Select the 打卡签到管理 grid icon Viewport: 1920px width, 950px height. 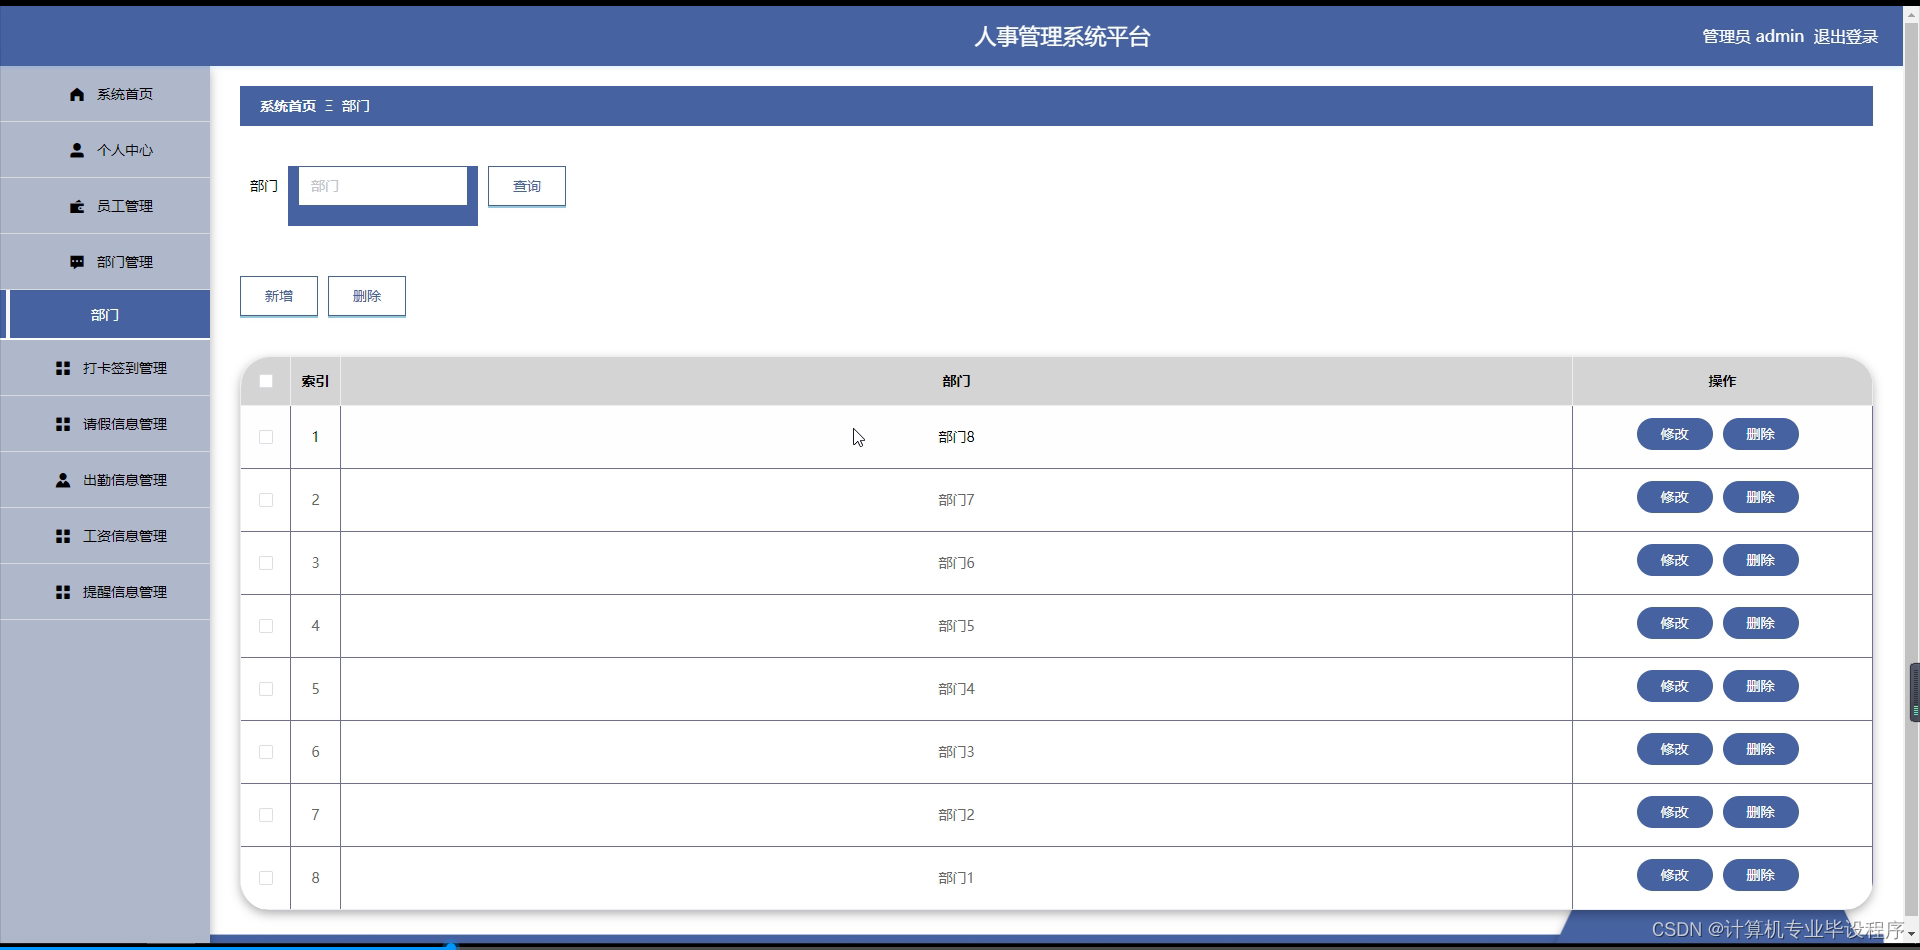tap(61, 368)
